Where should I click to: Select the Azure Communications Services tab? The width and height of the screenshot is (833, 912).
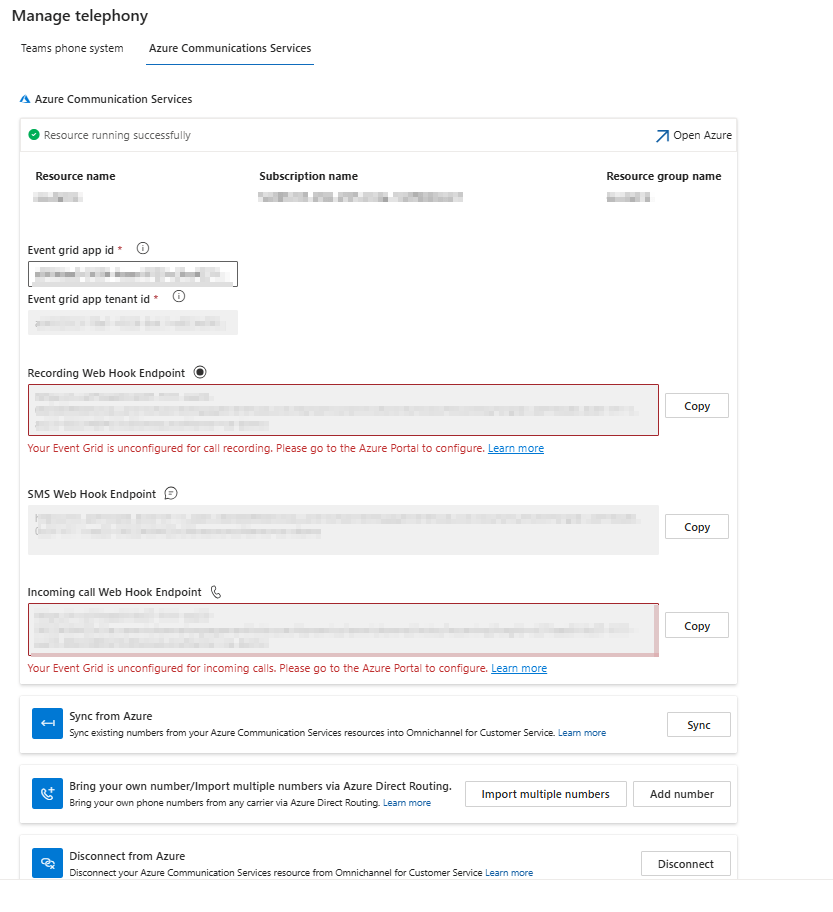(x=230, y=48)
